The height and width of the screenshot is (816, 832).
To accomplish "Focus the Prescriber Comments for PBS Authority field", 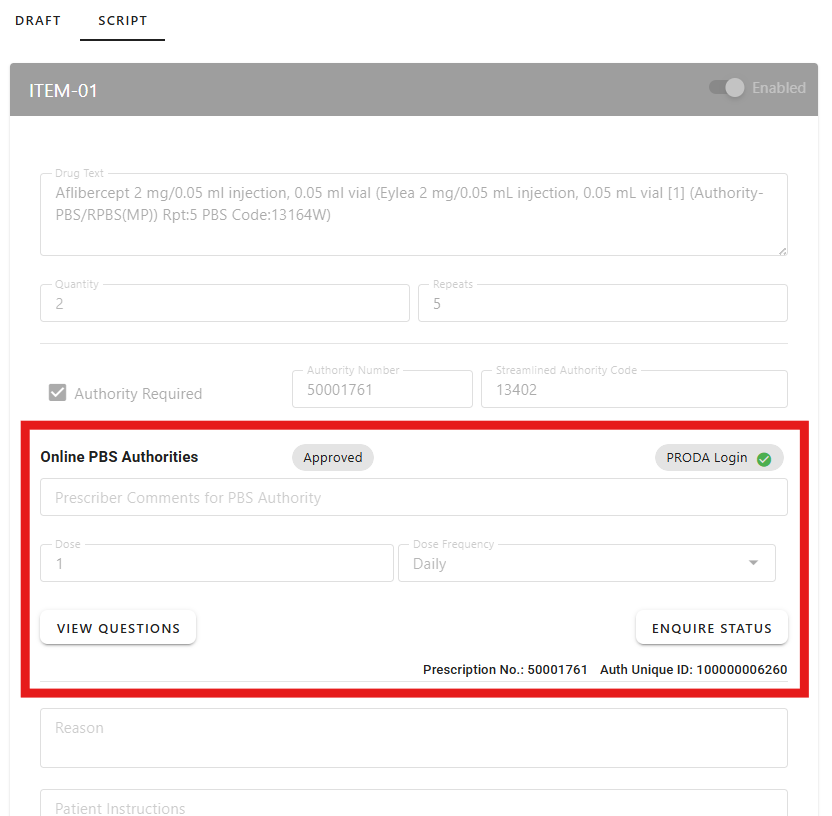I will click(x=413, y=498).
